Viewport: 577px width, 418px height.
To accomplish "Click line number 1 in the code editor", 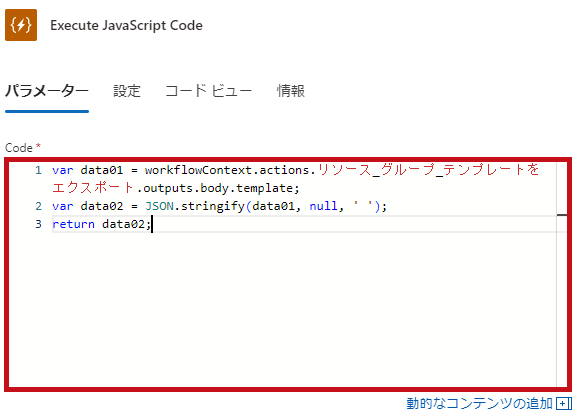I will [38, 170].
